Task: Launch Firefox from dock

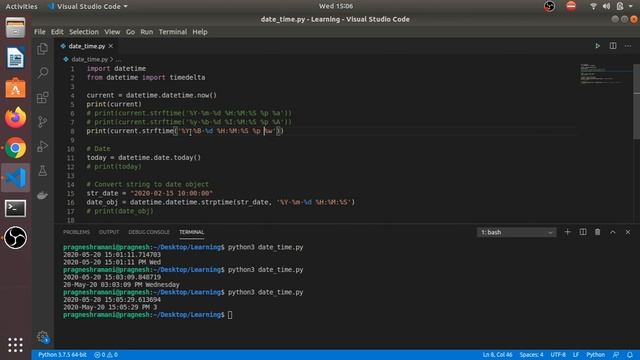Action: click(x=16, y=118)
